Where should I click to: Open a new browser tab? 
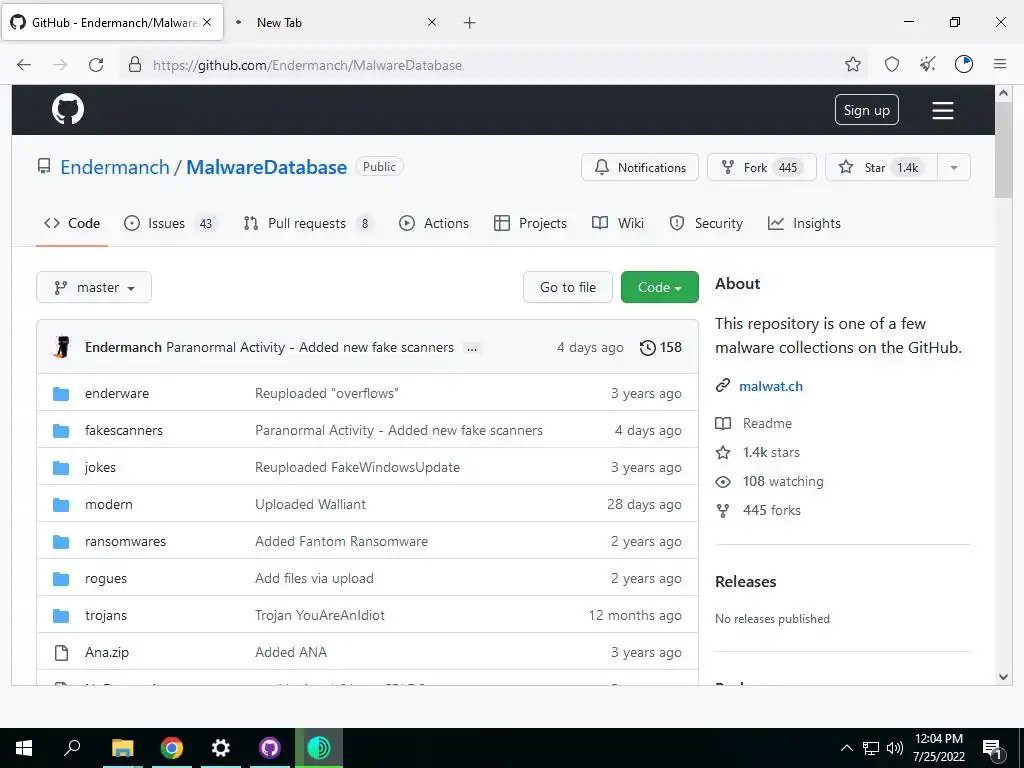tap(470, 23)
